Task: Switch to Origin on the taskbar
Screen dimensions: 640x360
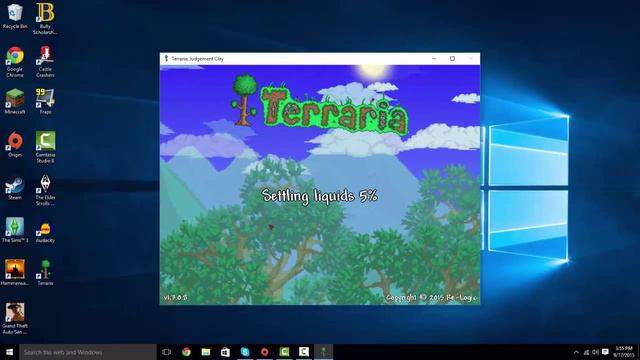Action: point(264,352)
